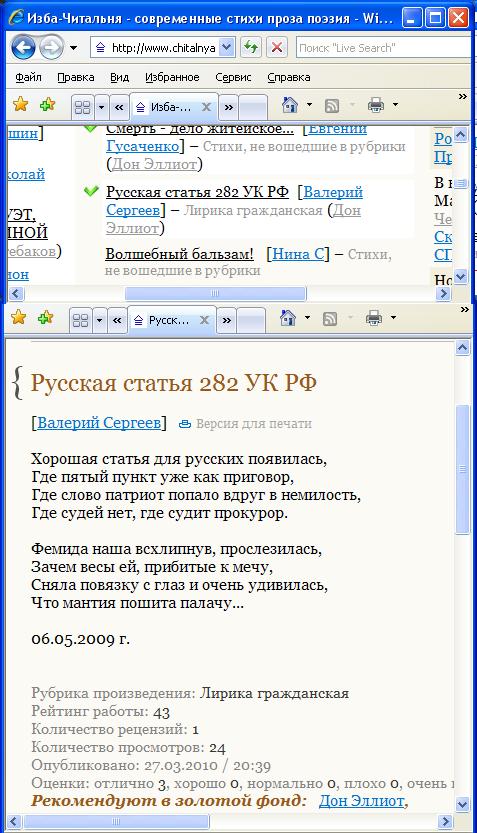Viewport: 477px width, 833px height.
Task: Open the Избранное menu
Action: click(x=172, y=78)
